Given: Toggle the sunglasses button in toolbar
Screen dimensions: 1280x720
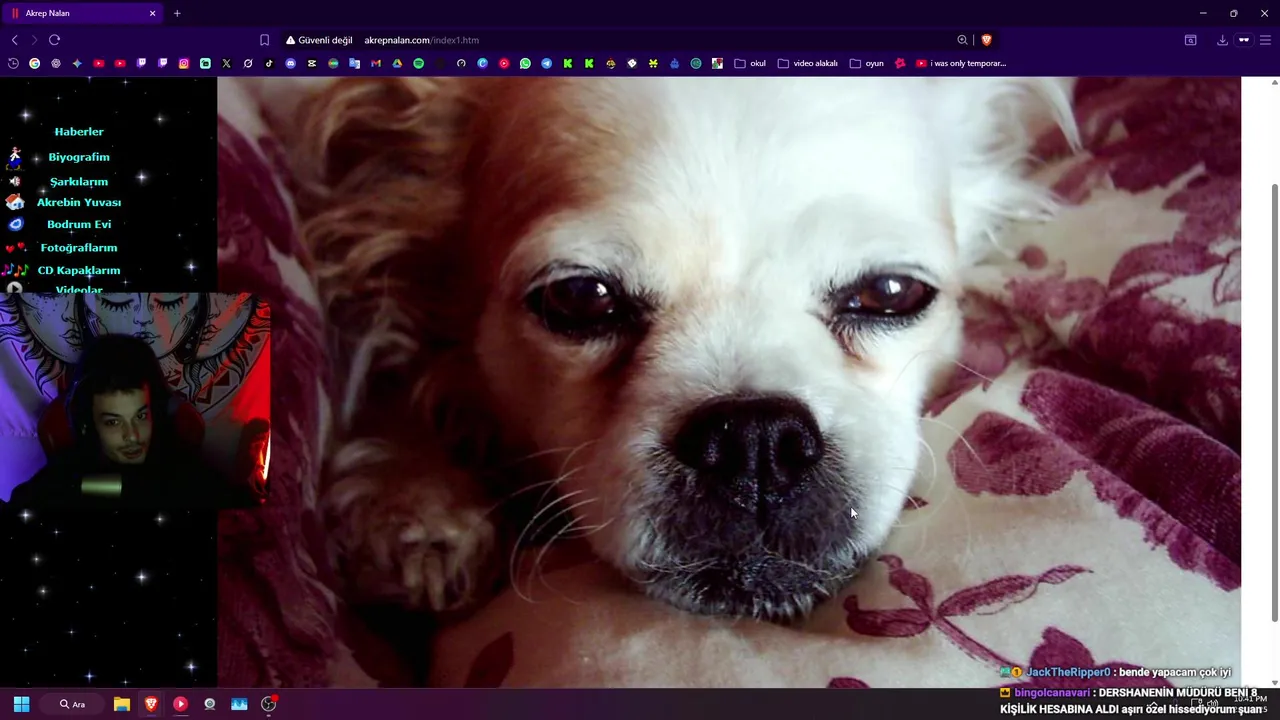Looking at the screenshot, I should coord(1244,40).
